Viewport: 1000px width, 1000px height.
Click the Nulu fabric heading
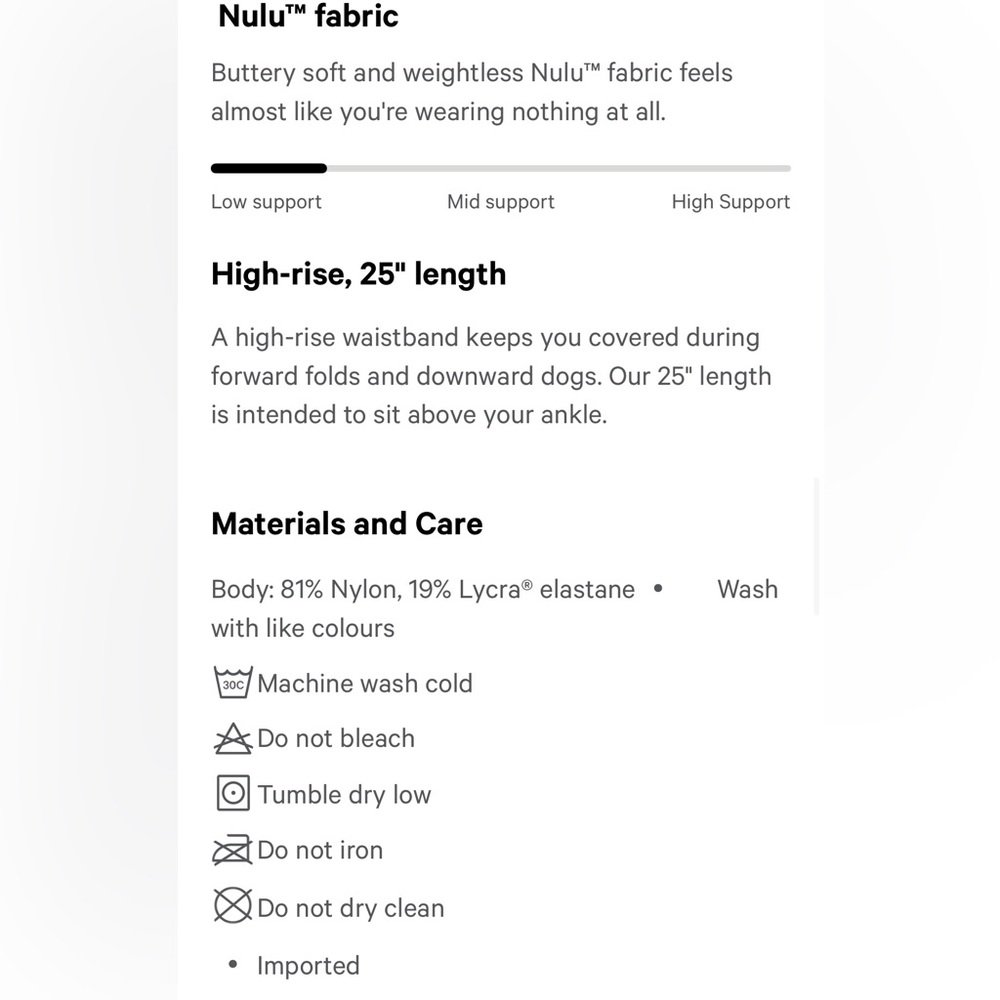[308, 16]
